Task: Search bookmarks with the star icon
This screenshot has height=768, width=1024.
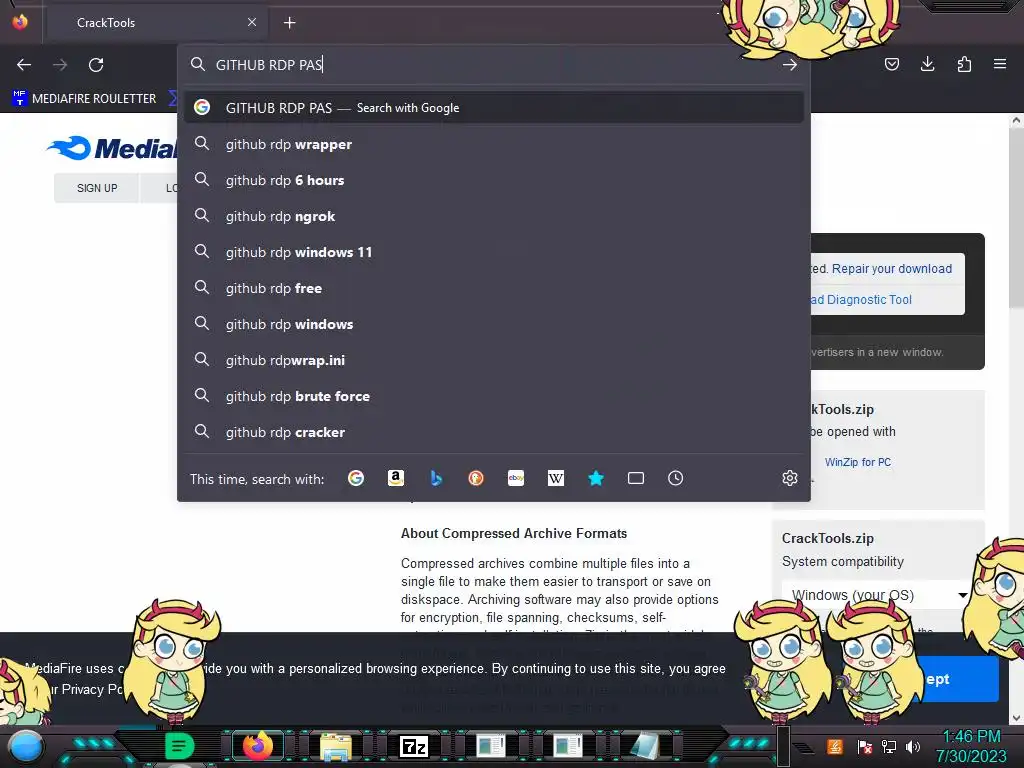Action: pyautogui.click(x=596, y=478)
